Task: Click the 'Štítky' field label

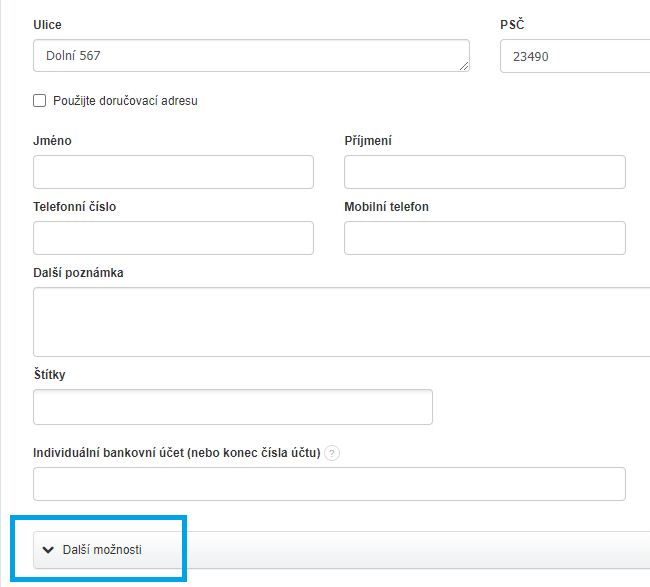Action: pyautogui.click(x=49, y=375)
